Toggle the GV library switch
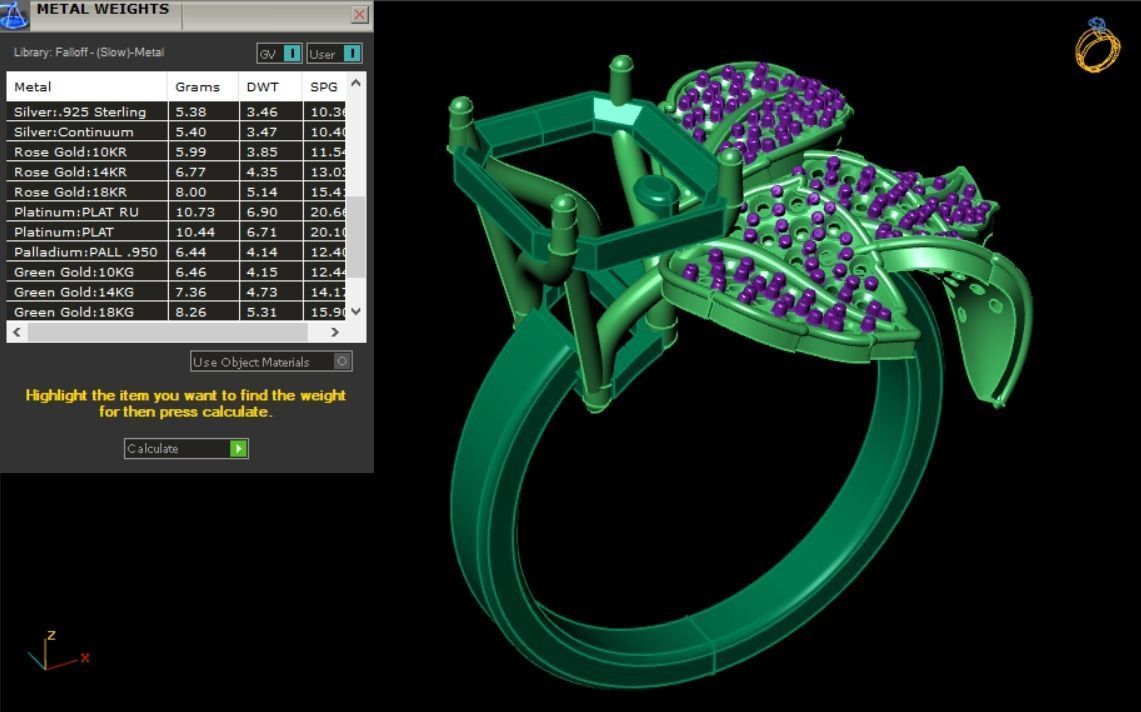Image resolution: width=1141 pixels, height=712 pixels. pyautogui.click(x=279, y=54)
